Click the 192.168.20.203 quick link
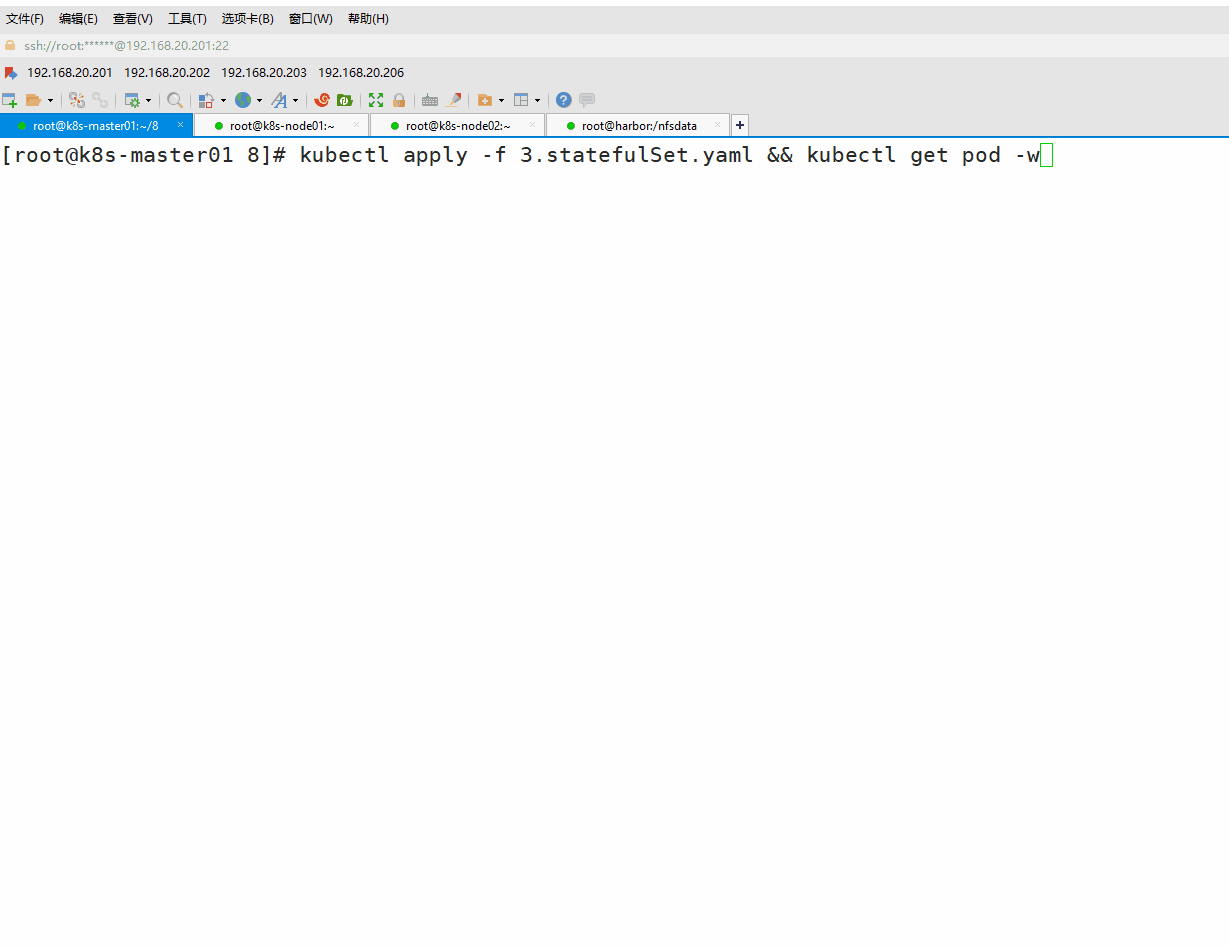The width and height of the screenshot is (1229, 946). click(x=264, y=73)
